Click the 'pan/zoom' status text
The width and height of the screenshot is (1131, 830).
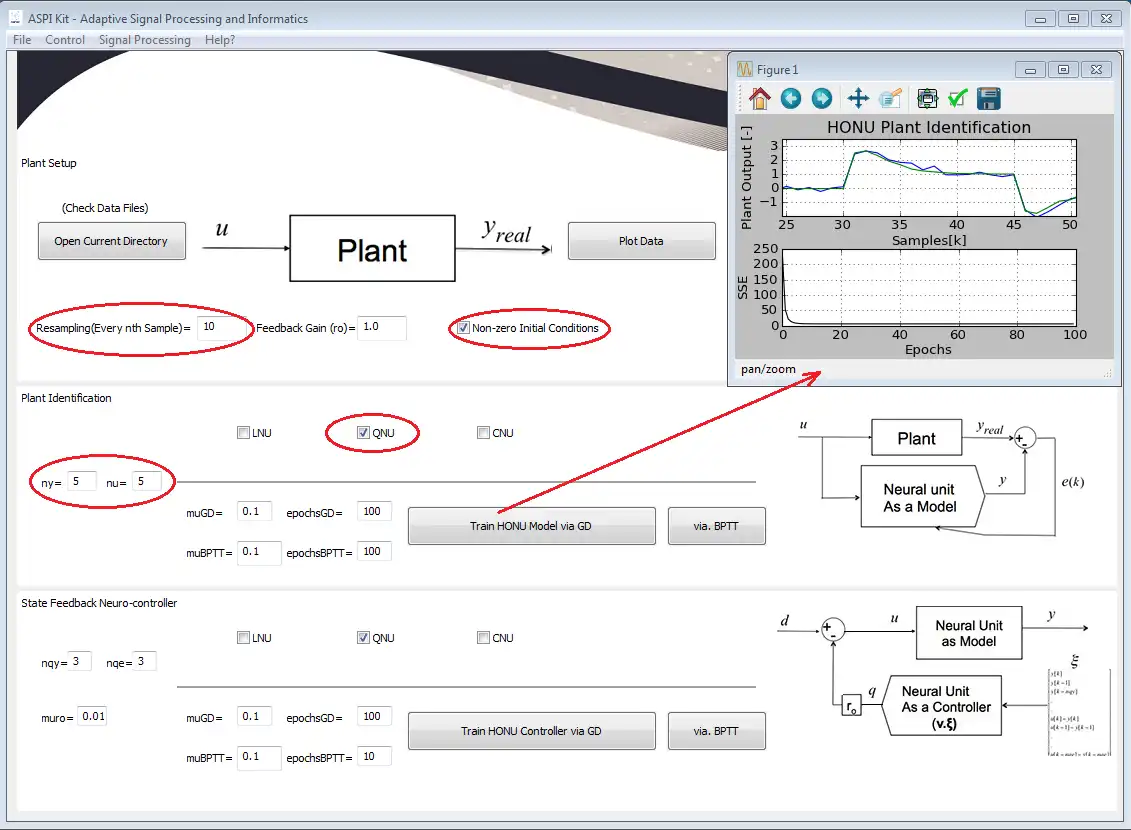[x=768, y=369]
